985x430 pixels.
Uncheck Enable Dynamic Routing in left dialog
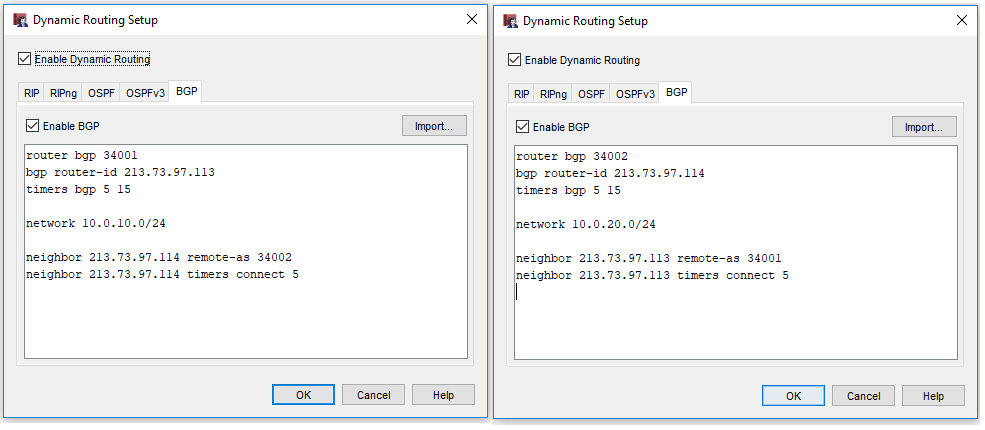point(25,59)
